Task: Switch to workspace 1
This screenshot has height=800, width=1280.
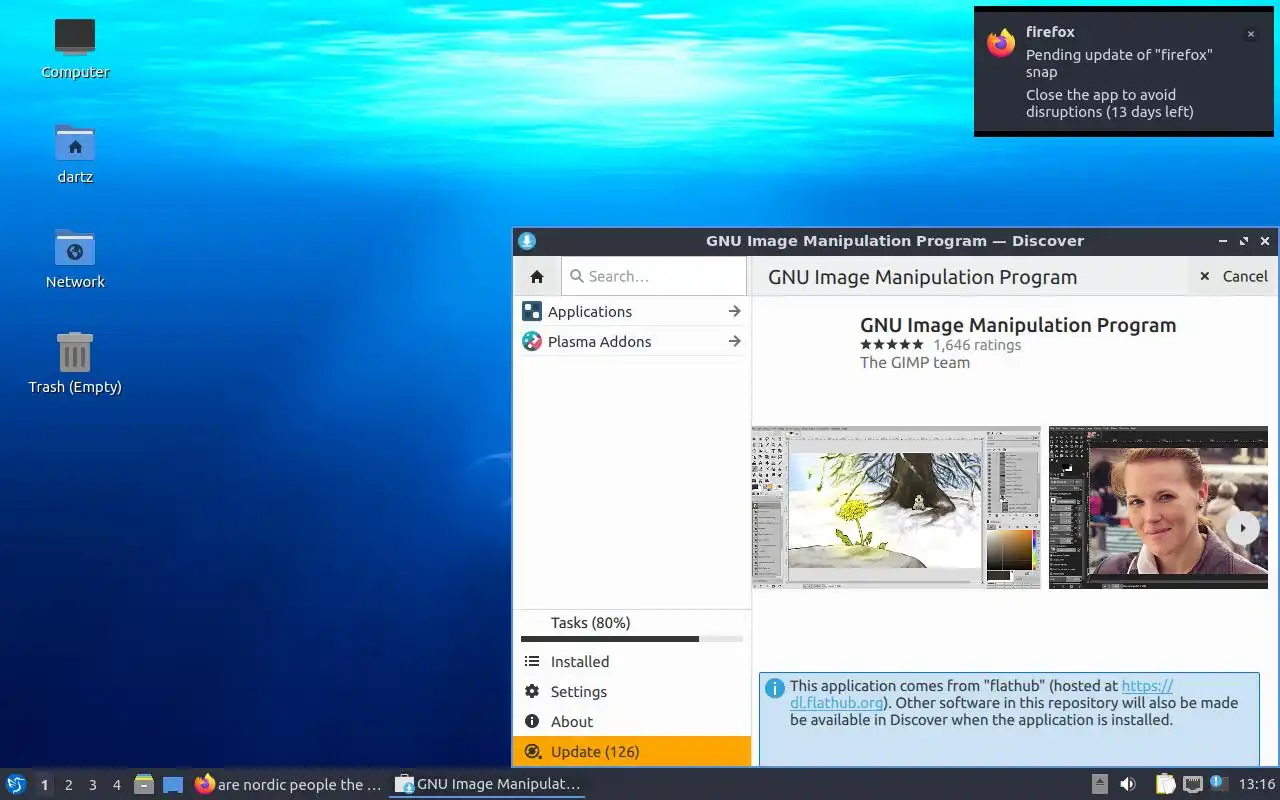Action: click(x=44, y=785)
